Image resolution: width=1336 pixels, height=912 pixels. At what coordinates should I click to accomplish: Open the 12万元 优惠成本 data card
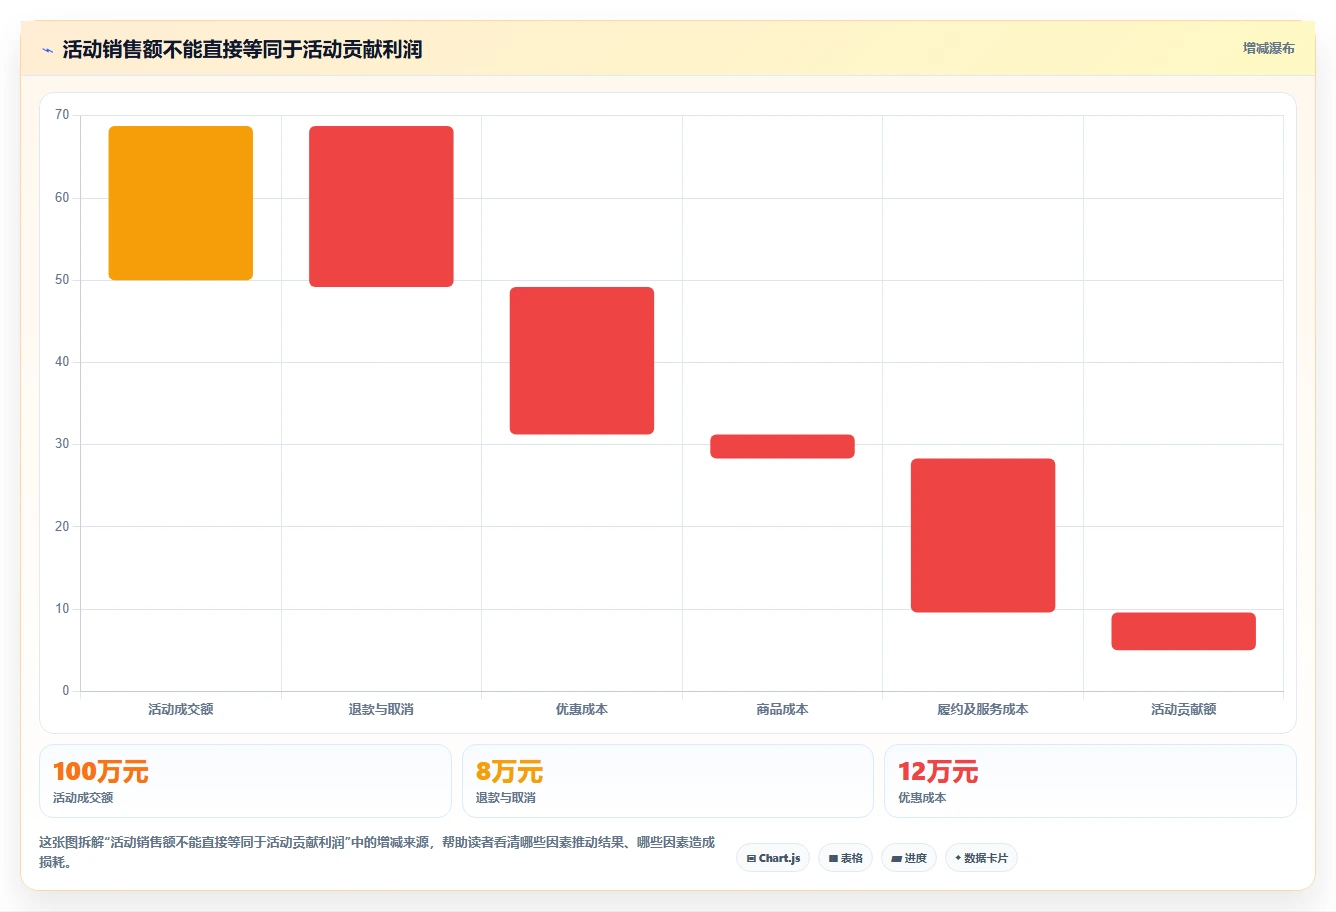1090,781
